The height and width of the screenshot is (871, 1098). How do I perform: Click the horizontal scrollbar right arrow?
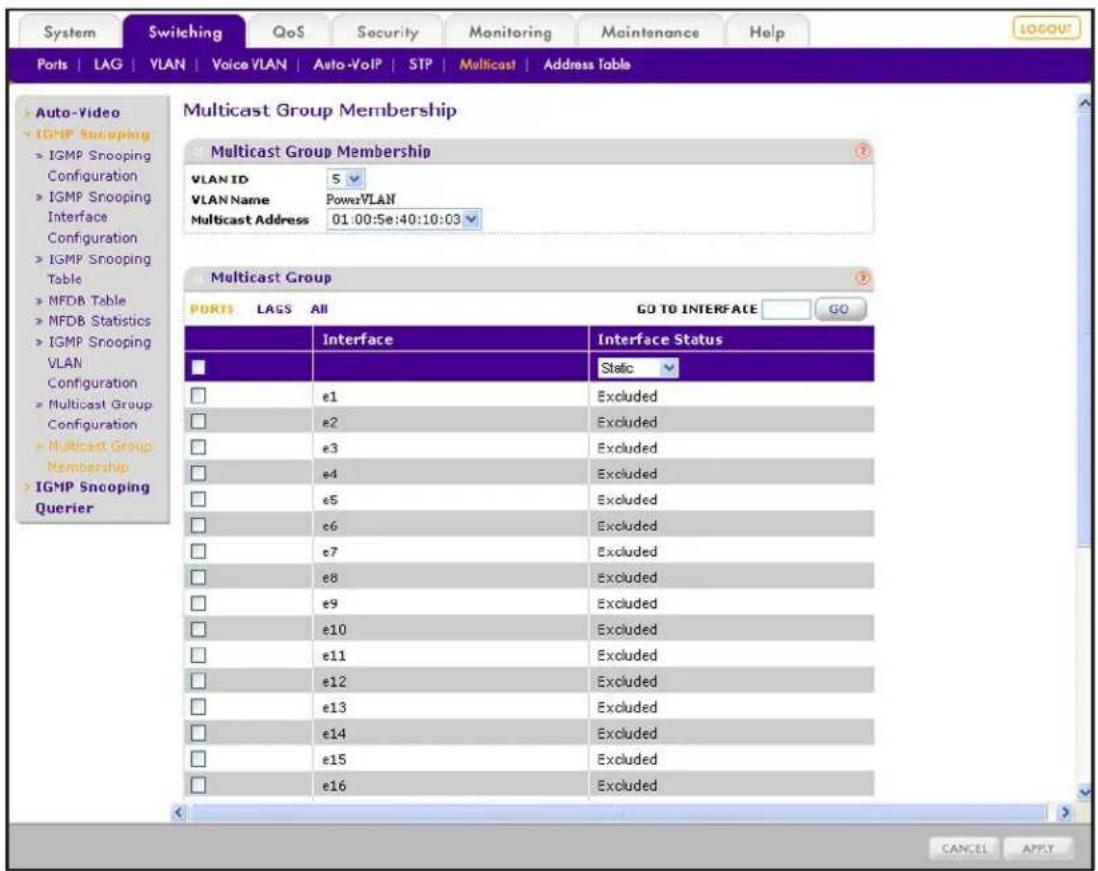point(1065,813)
